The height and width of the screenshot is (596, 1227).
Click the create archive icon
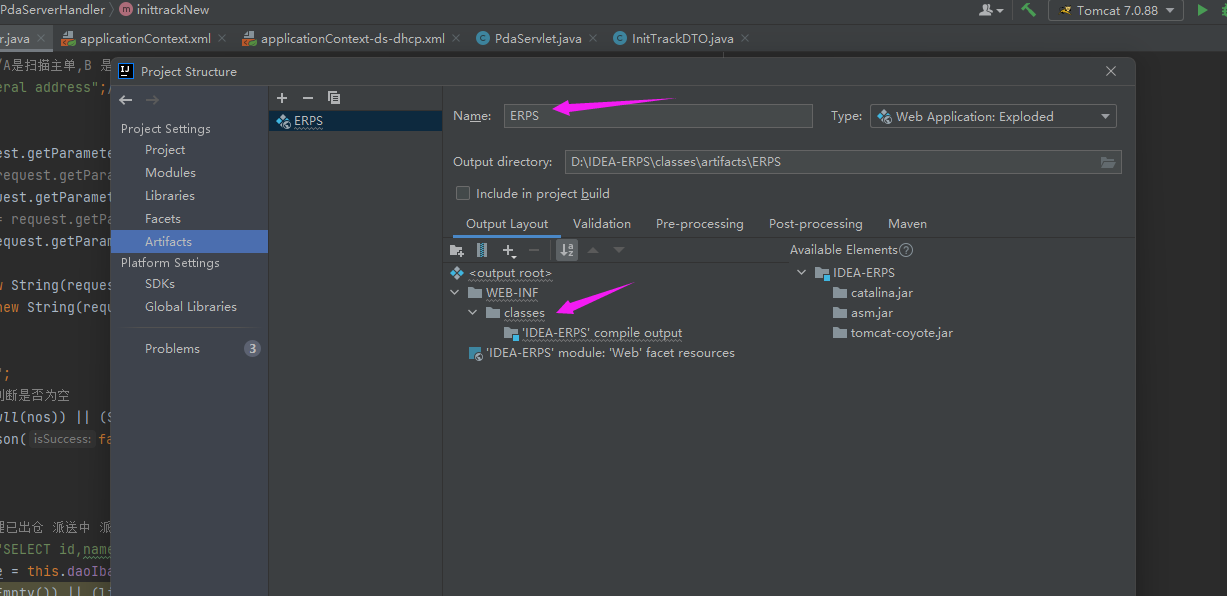[482, 250]
